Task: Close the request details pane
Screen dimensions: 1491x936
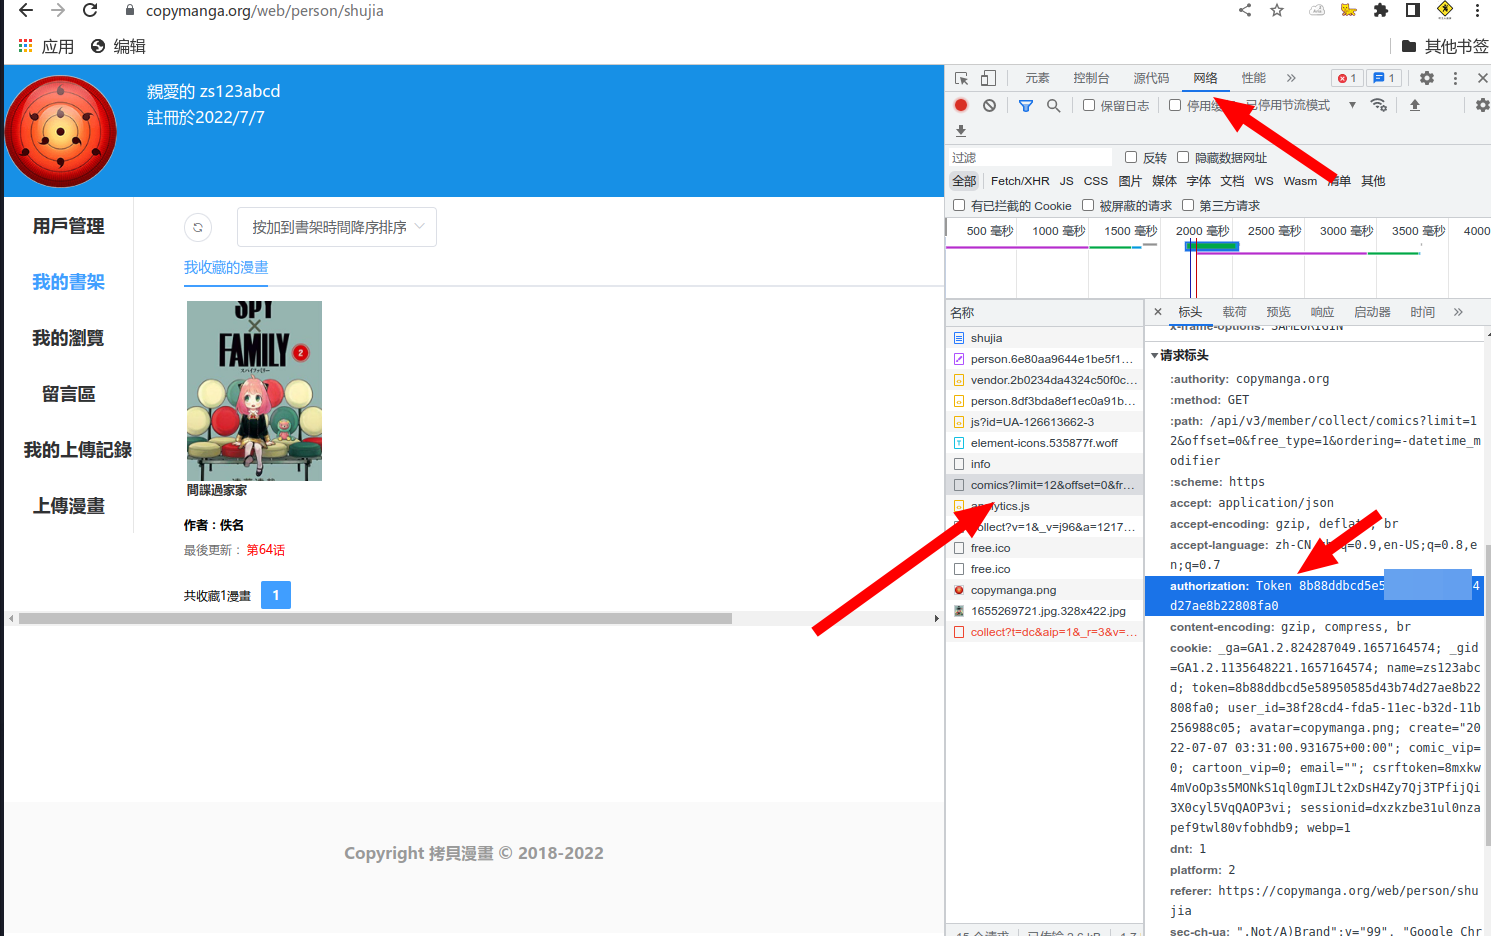Action: [1158, 312]
